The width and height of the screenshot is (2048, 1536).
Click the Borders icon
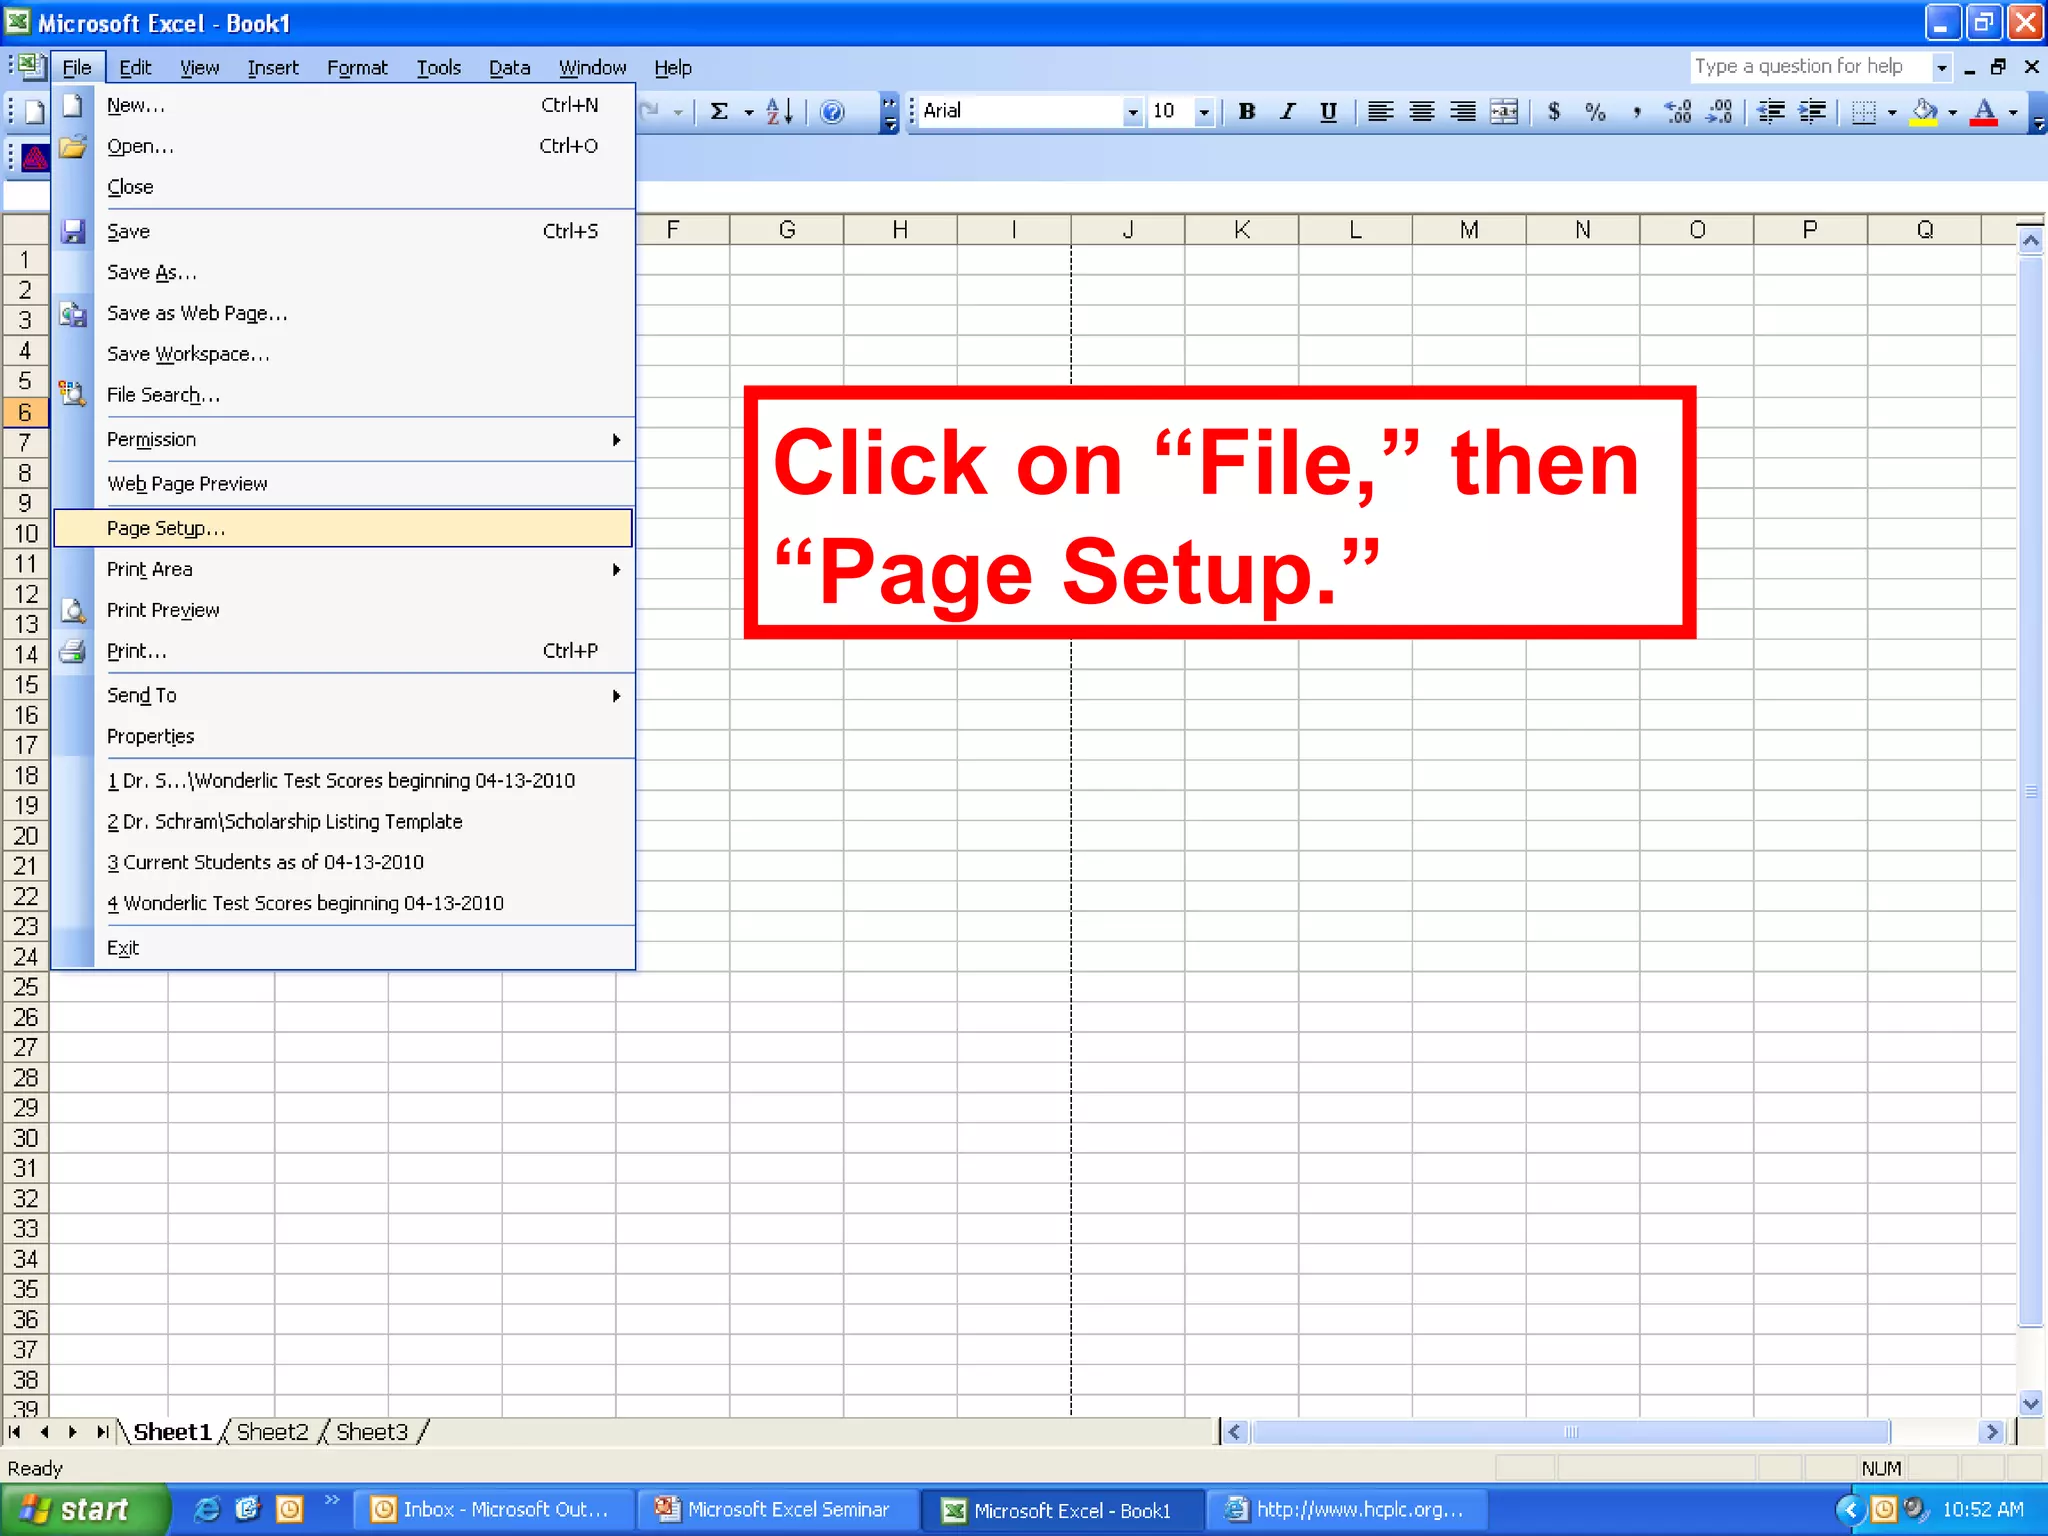coord(1864,111)
